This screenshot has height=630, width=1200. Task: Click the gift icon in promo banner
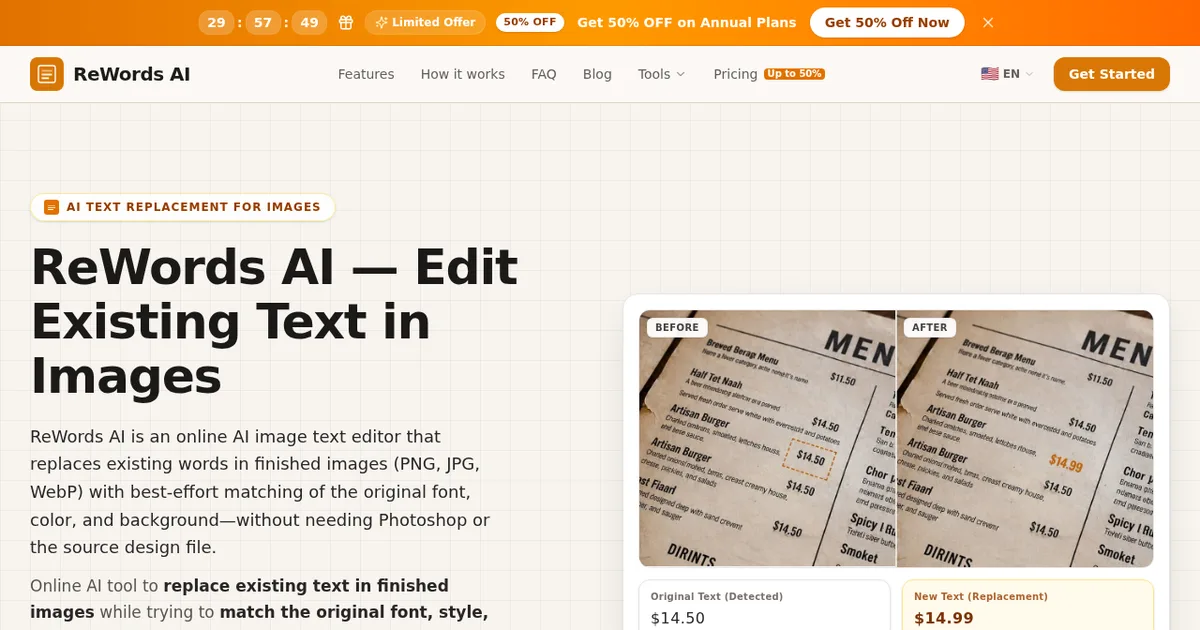click(346, 22)
